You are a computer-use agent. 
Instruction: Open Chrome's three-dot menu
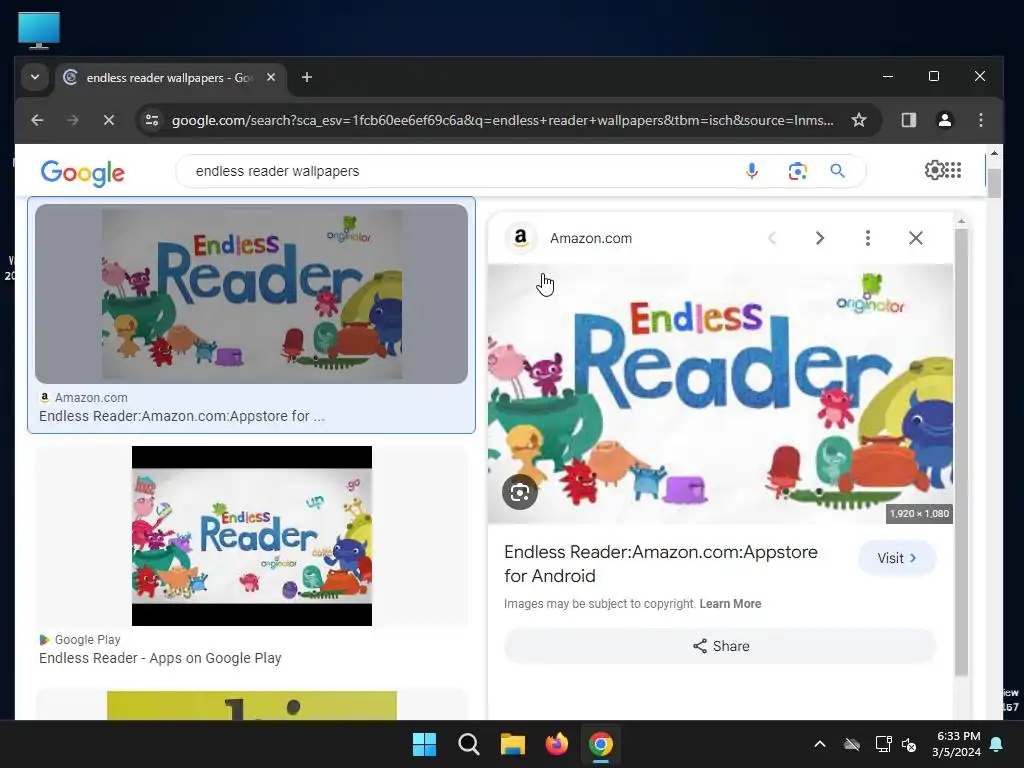[980, 120]
